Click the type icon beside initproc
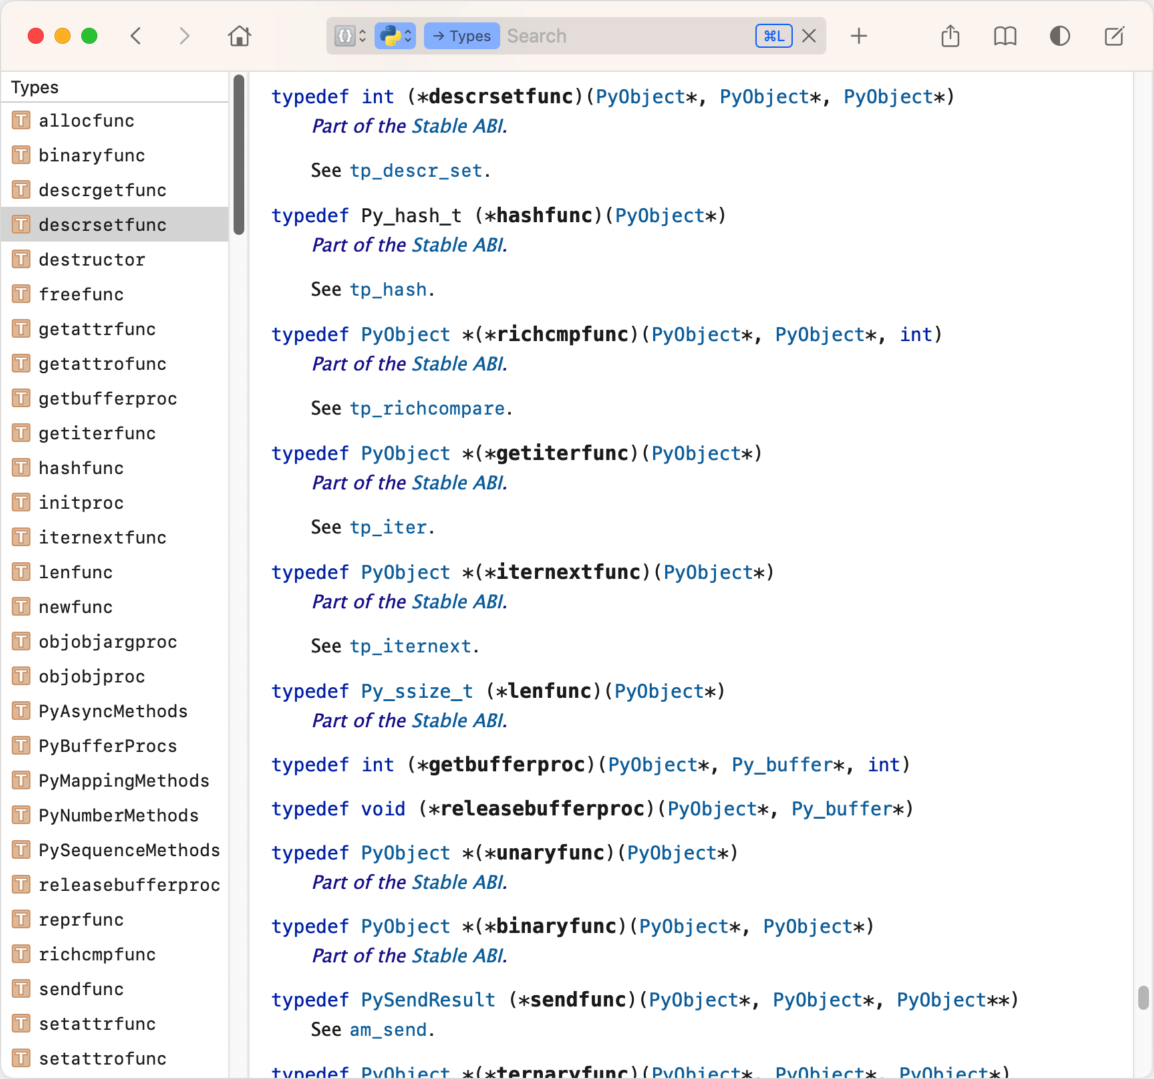Screen dimensions: 1154x1079 (x=21, y=503)
